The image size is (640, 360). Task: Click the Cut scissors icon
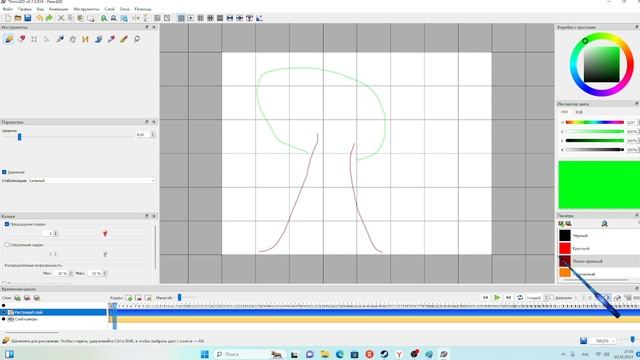coord(61,18)
